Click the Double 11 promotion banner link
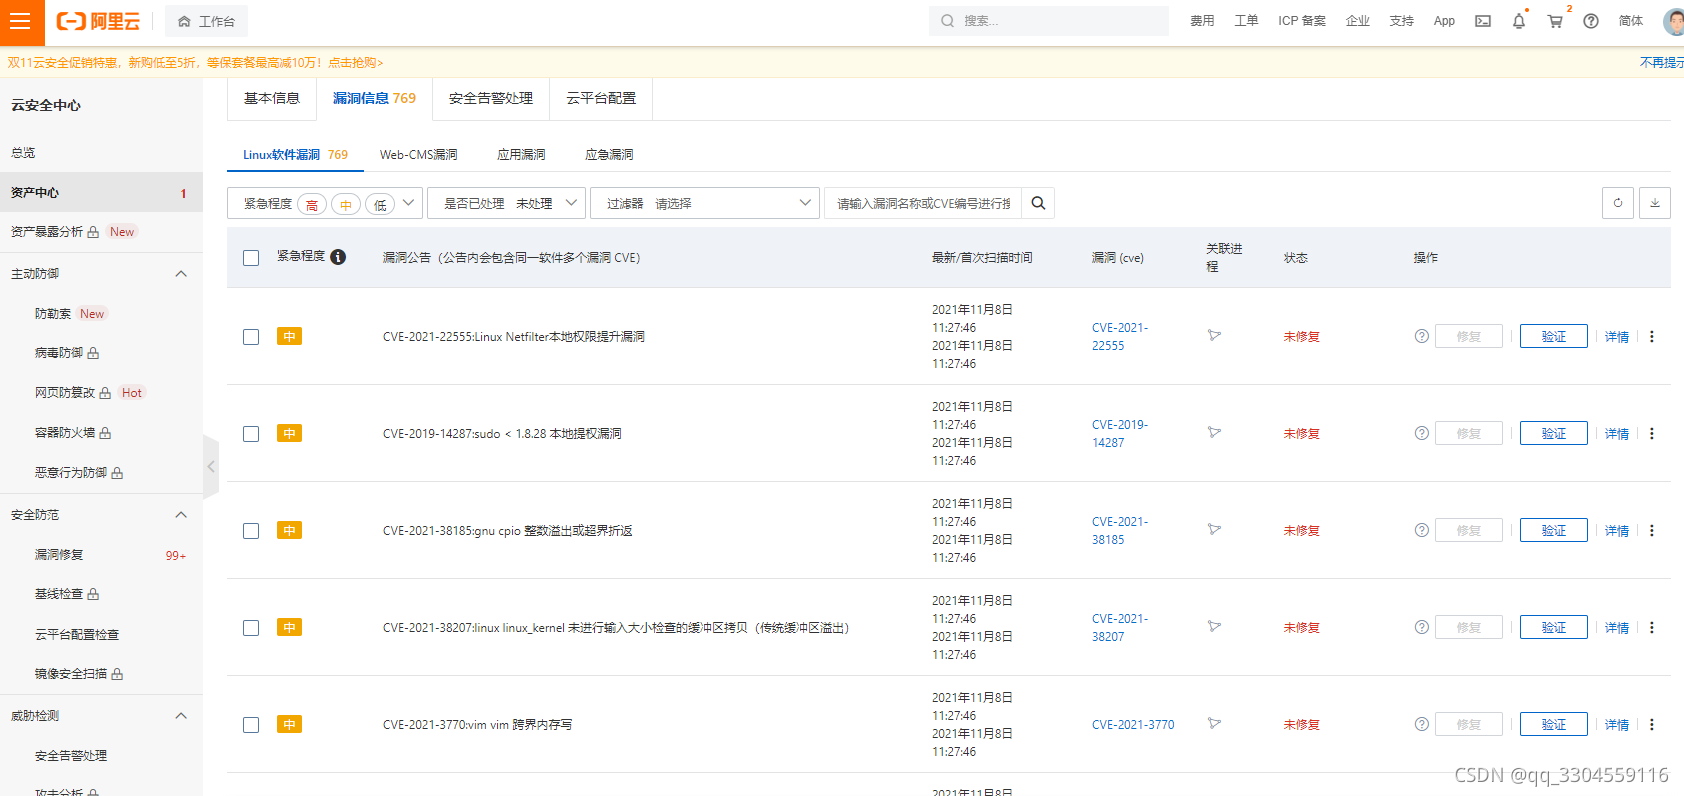This screenshot has width=1684, height=796. (x=196, y=62)
